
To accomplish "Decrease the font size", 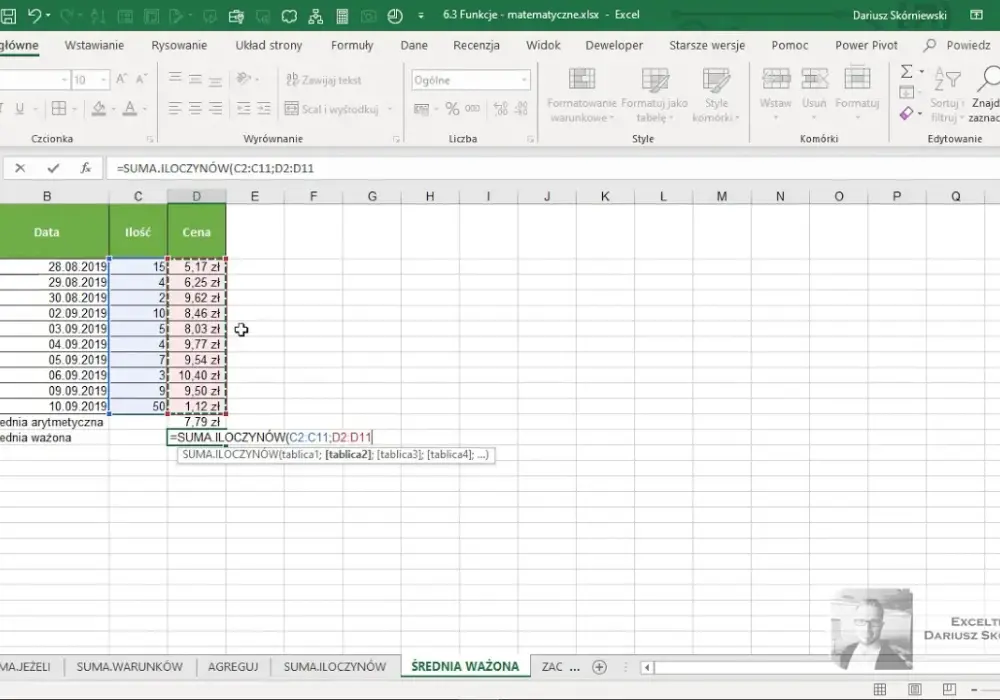I will (142, 79).
